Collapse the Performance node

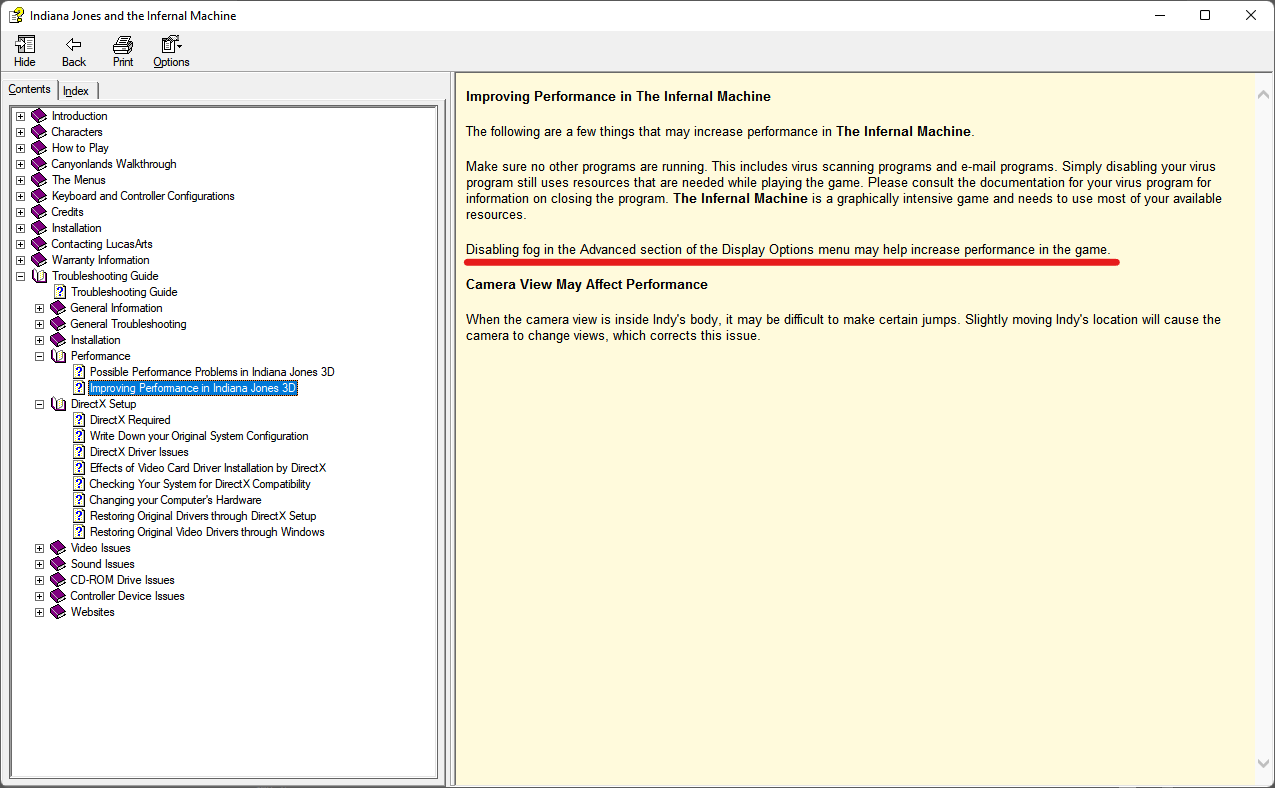tap(40, 356)
